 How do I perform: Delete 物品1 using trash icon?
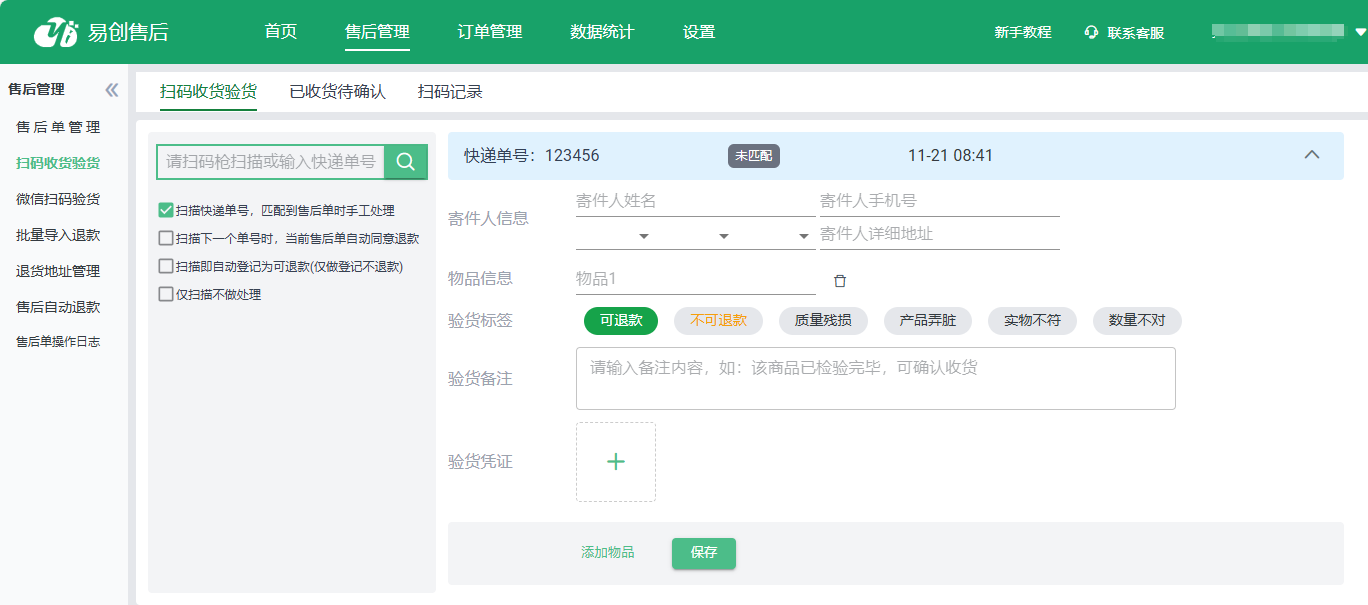coord(840,281)
